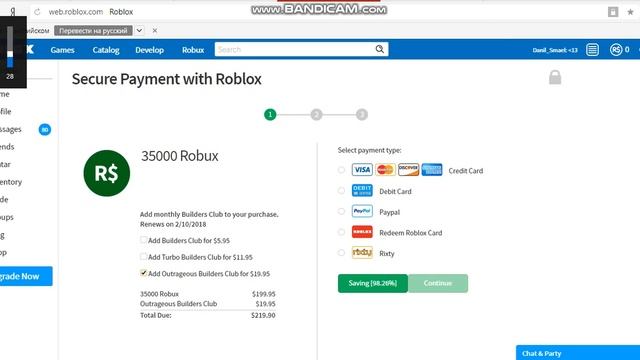Image resolution: width=640 pixels, height=360 pixels.
Task: Open Messages in the sidebar
Action: click(x=11, y=129)
